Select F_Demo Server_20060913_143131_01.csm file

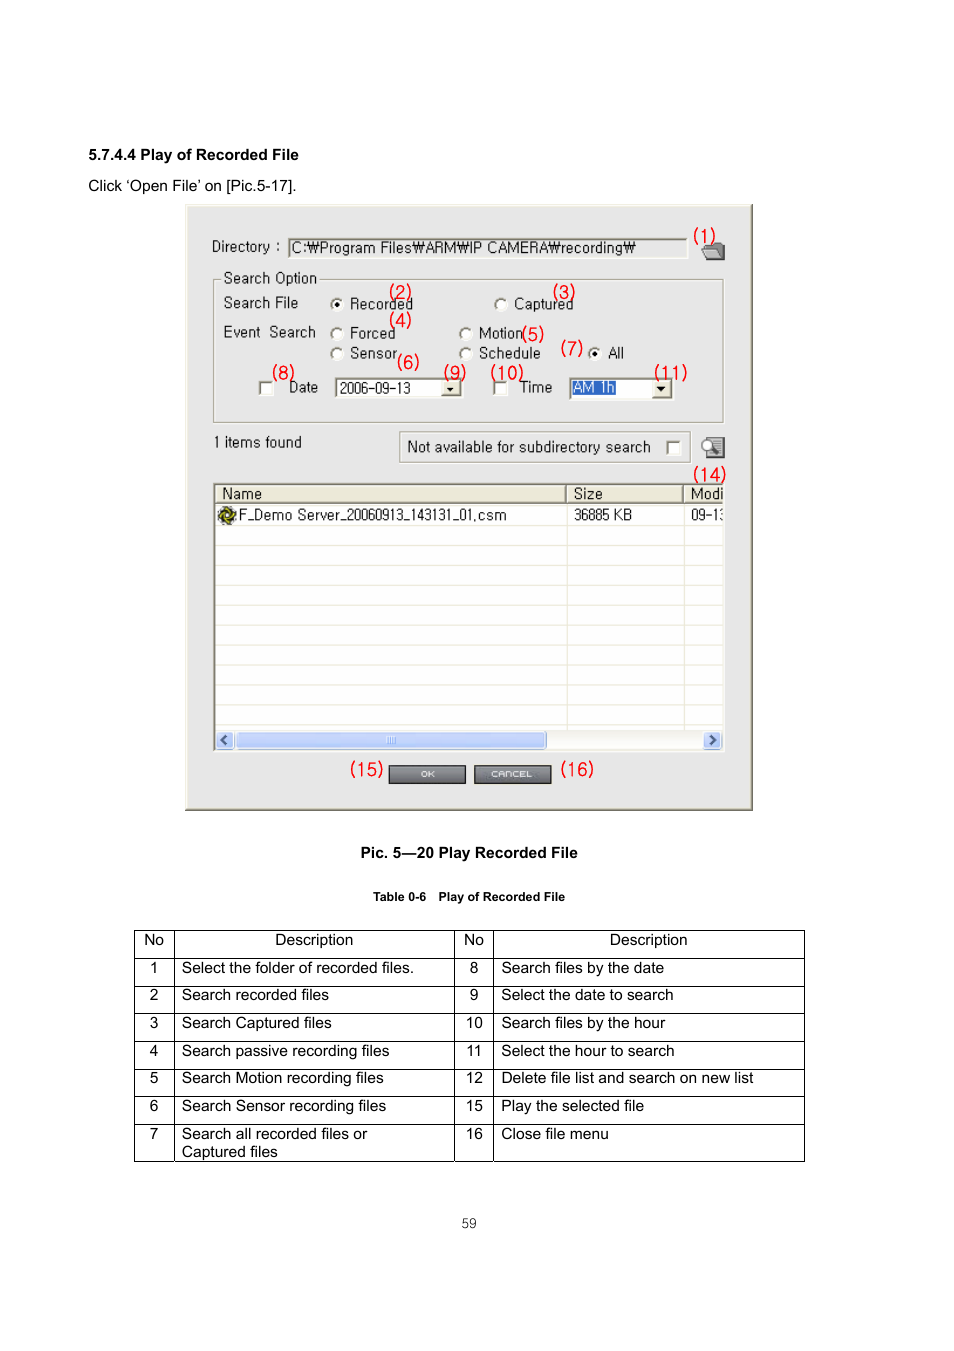(372, 515)
